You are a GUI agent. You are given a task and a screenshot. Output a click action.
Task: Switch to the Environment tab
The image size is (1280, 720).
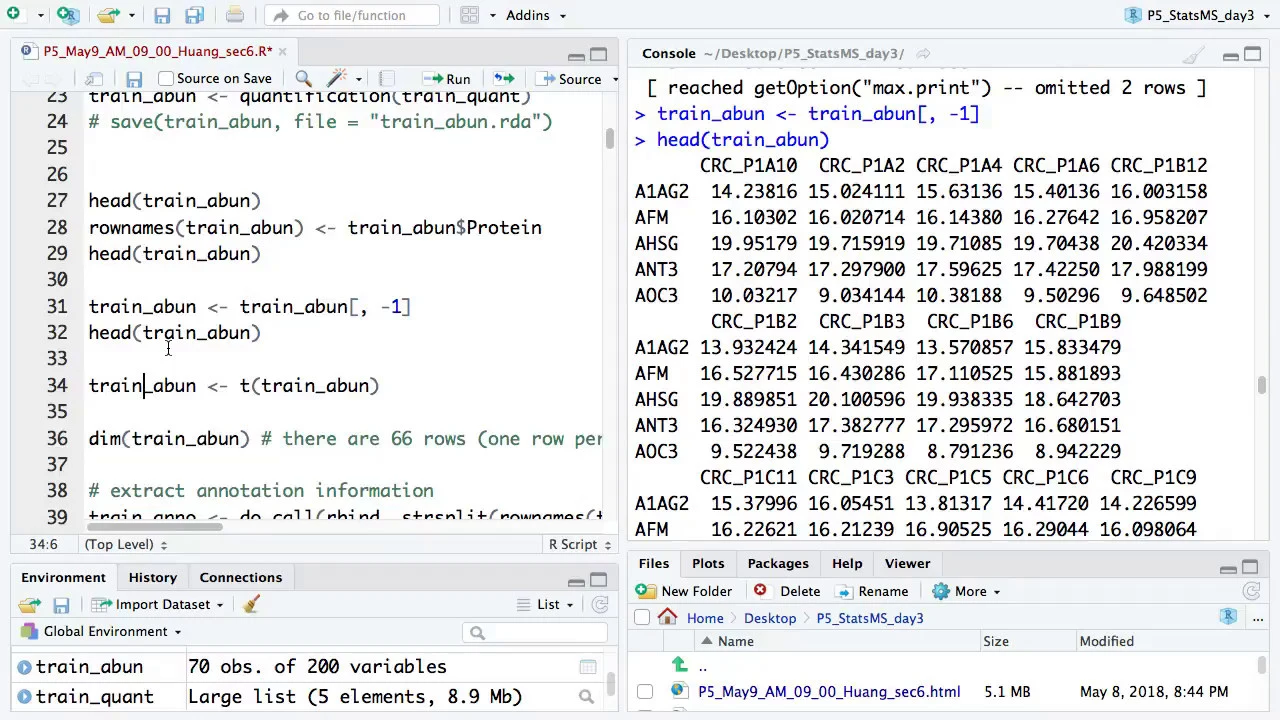click(x=63, y=577)
